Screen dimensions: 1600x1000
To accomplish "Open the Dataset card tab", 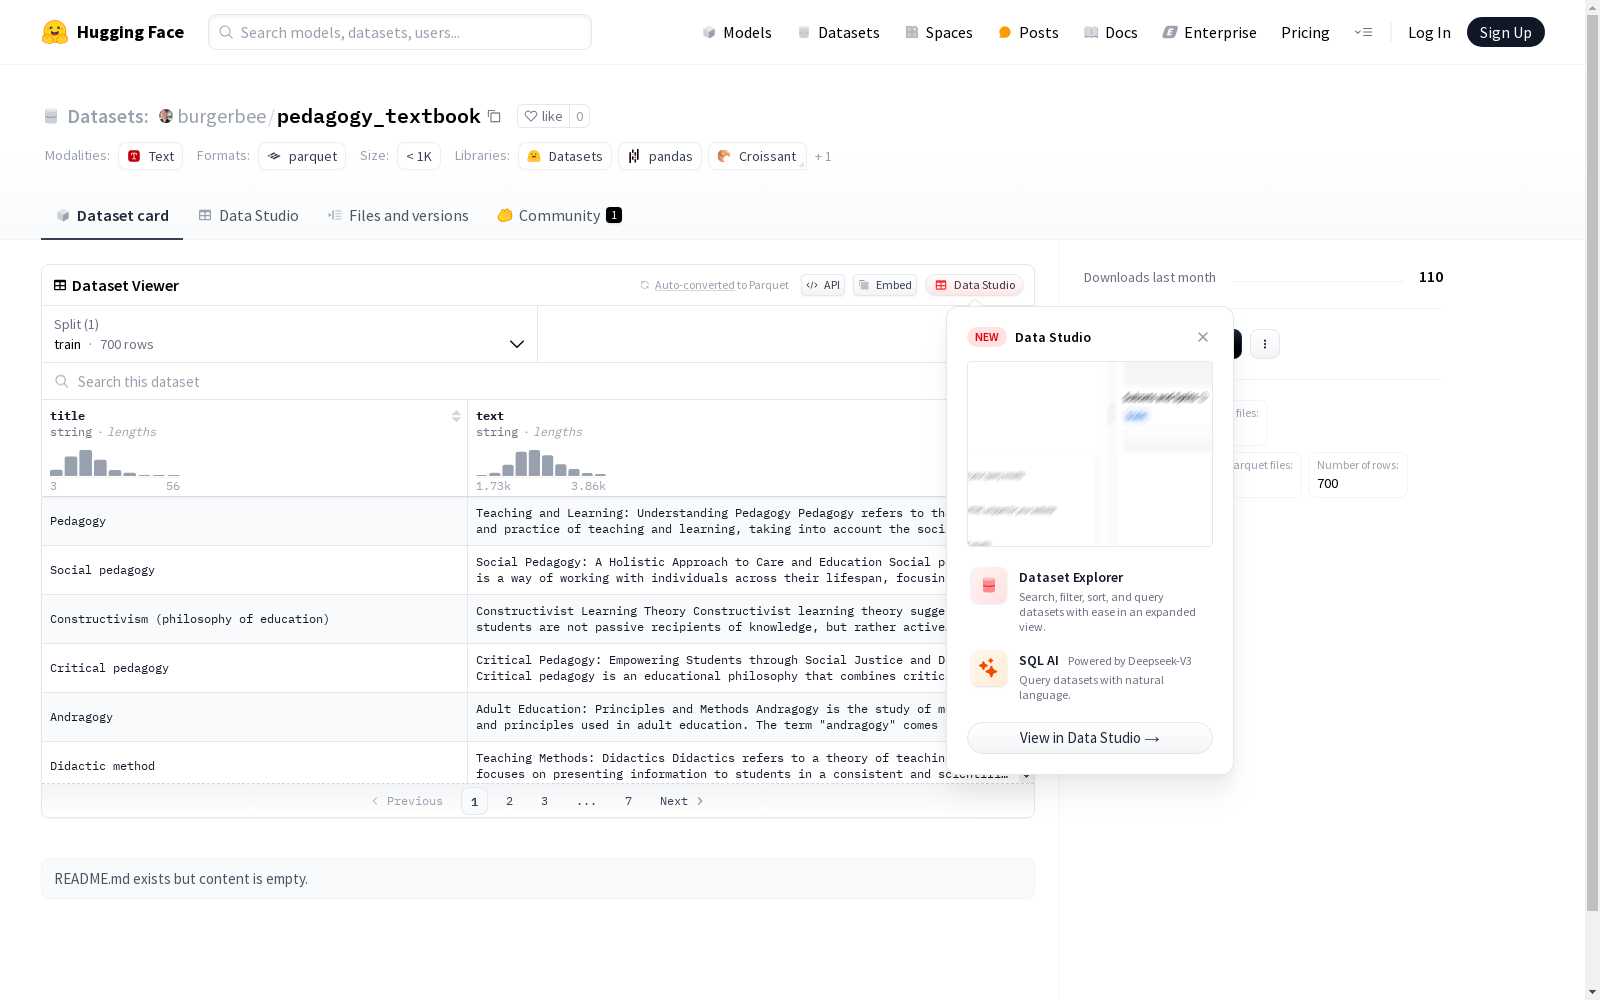I will tap(112, 216).
